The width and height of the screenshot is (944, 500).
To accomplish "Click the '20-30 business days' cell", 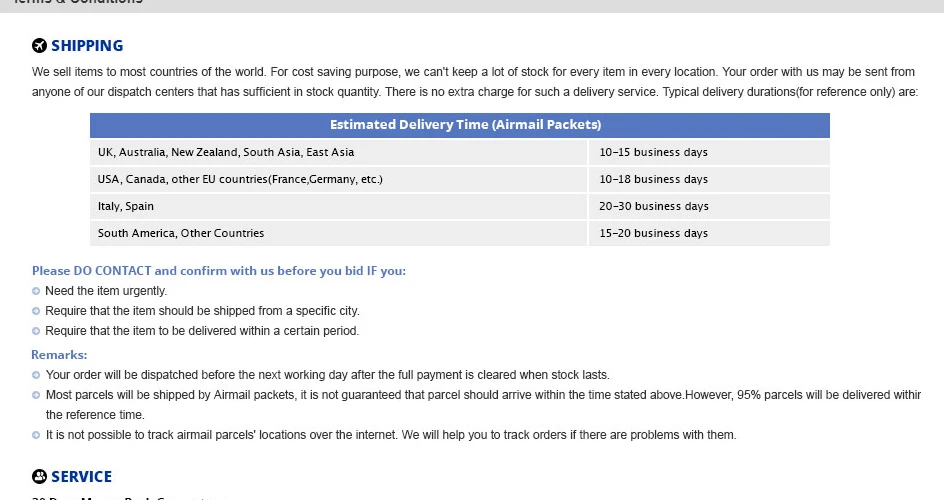I will (x=654, y=206).
